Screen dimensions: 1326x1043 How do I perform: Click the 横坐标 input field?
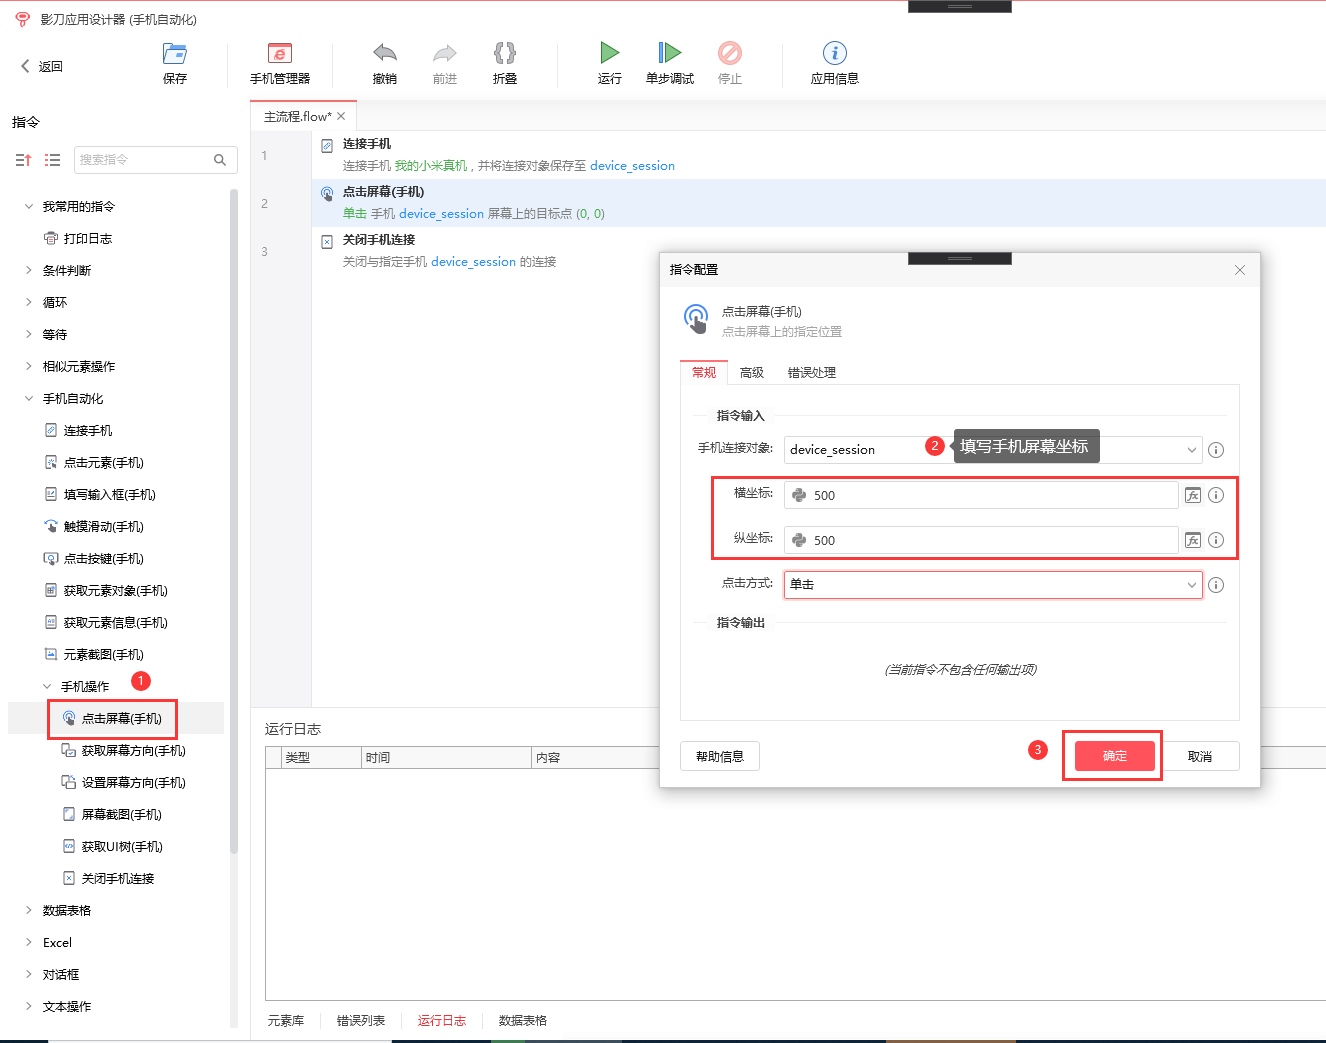coord(981,495)
